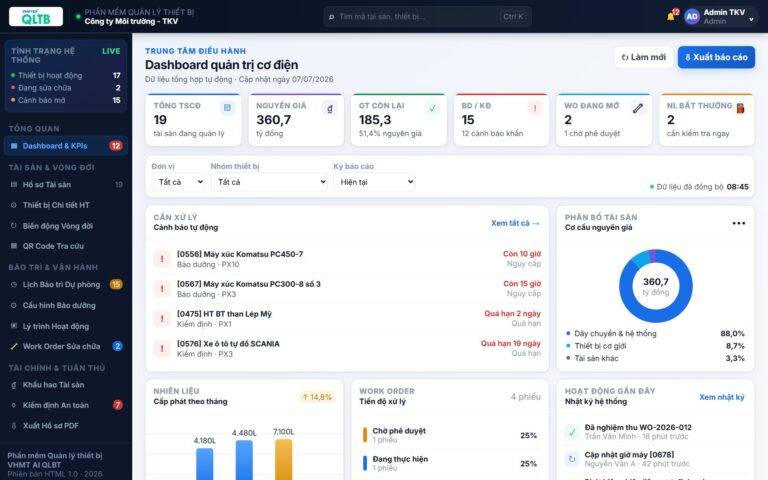
Task: Open the notification bell
Action: click(671, 16)
